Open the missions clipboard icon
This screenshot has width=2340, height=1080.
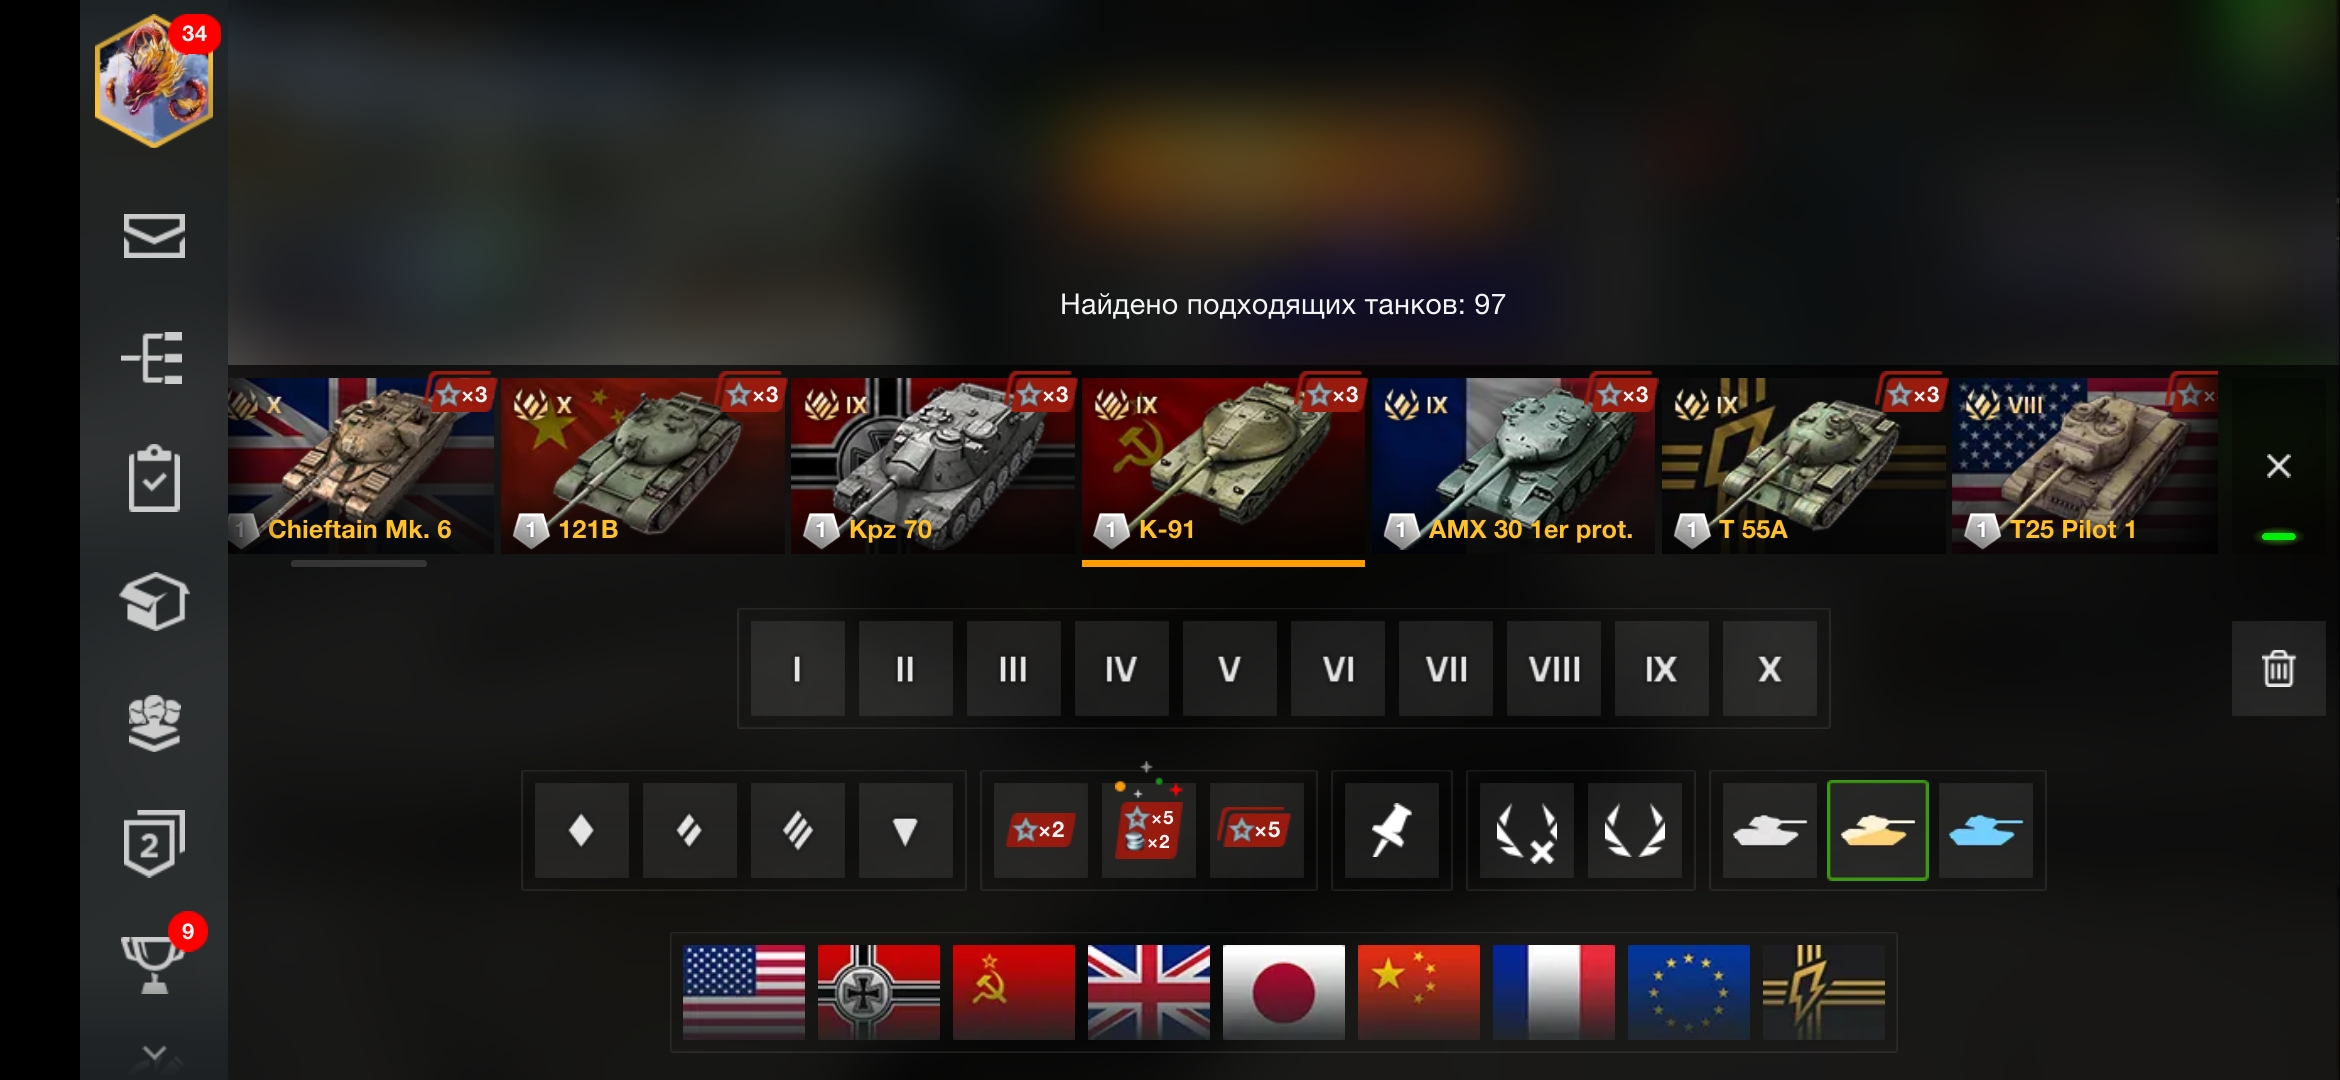coord(154,478)
